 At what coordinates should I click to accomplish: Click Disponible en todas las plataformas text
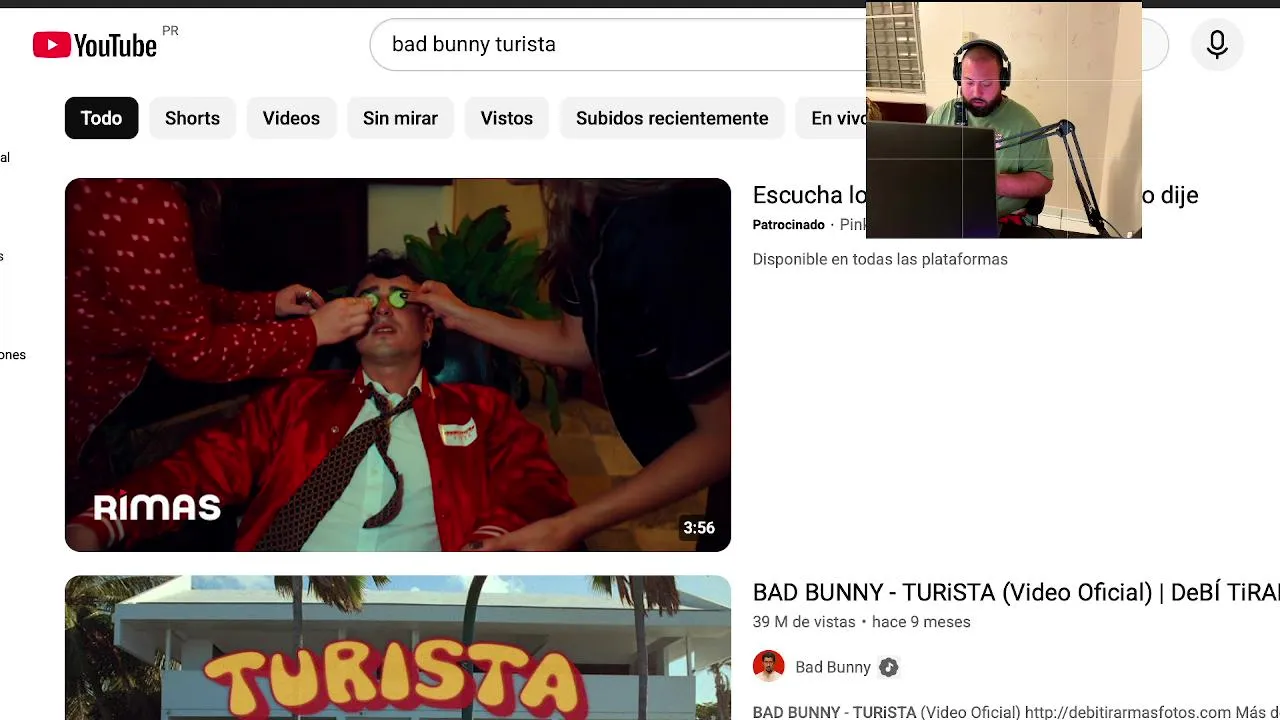[880, 259]
